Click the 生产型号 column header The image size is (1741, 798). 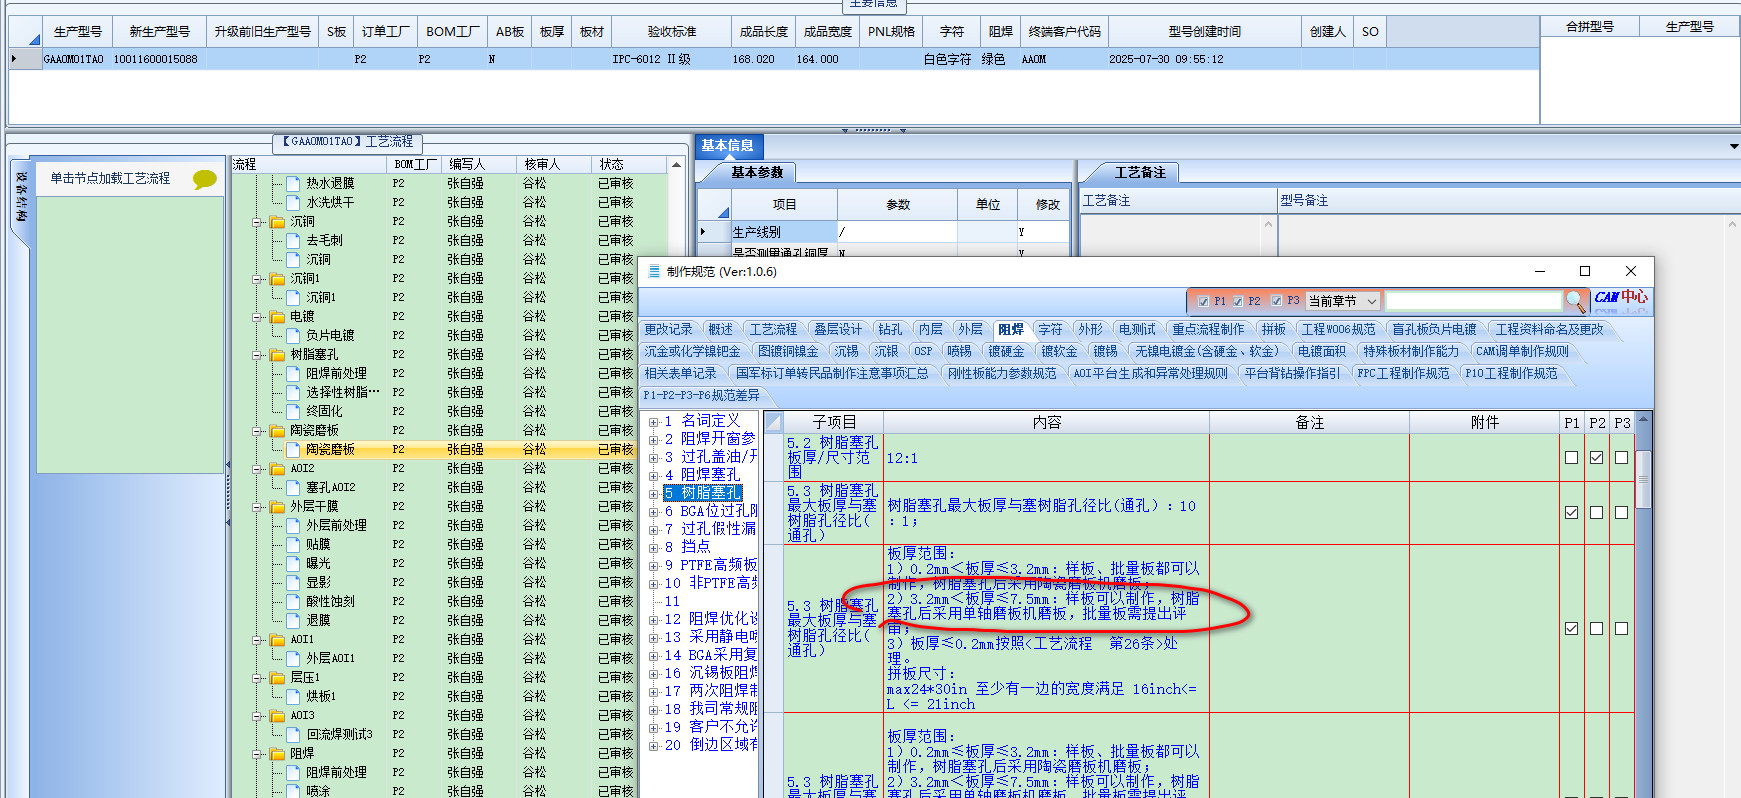(x=78, y=32)
